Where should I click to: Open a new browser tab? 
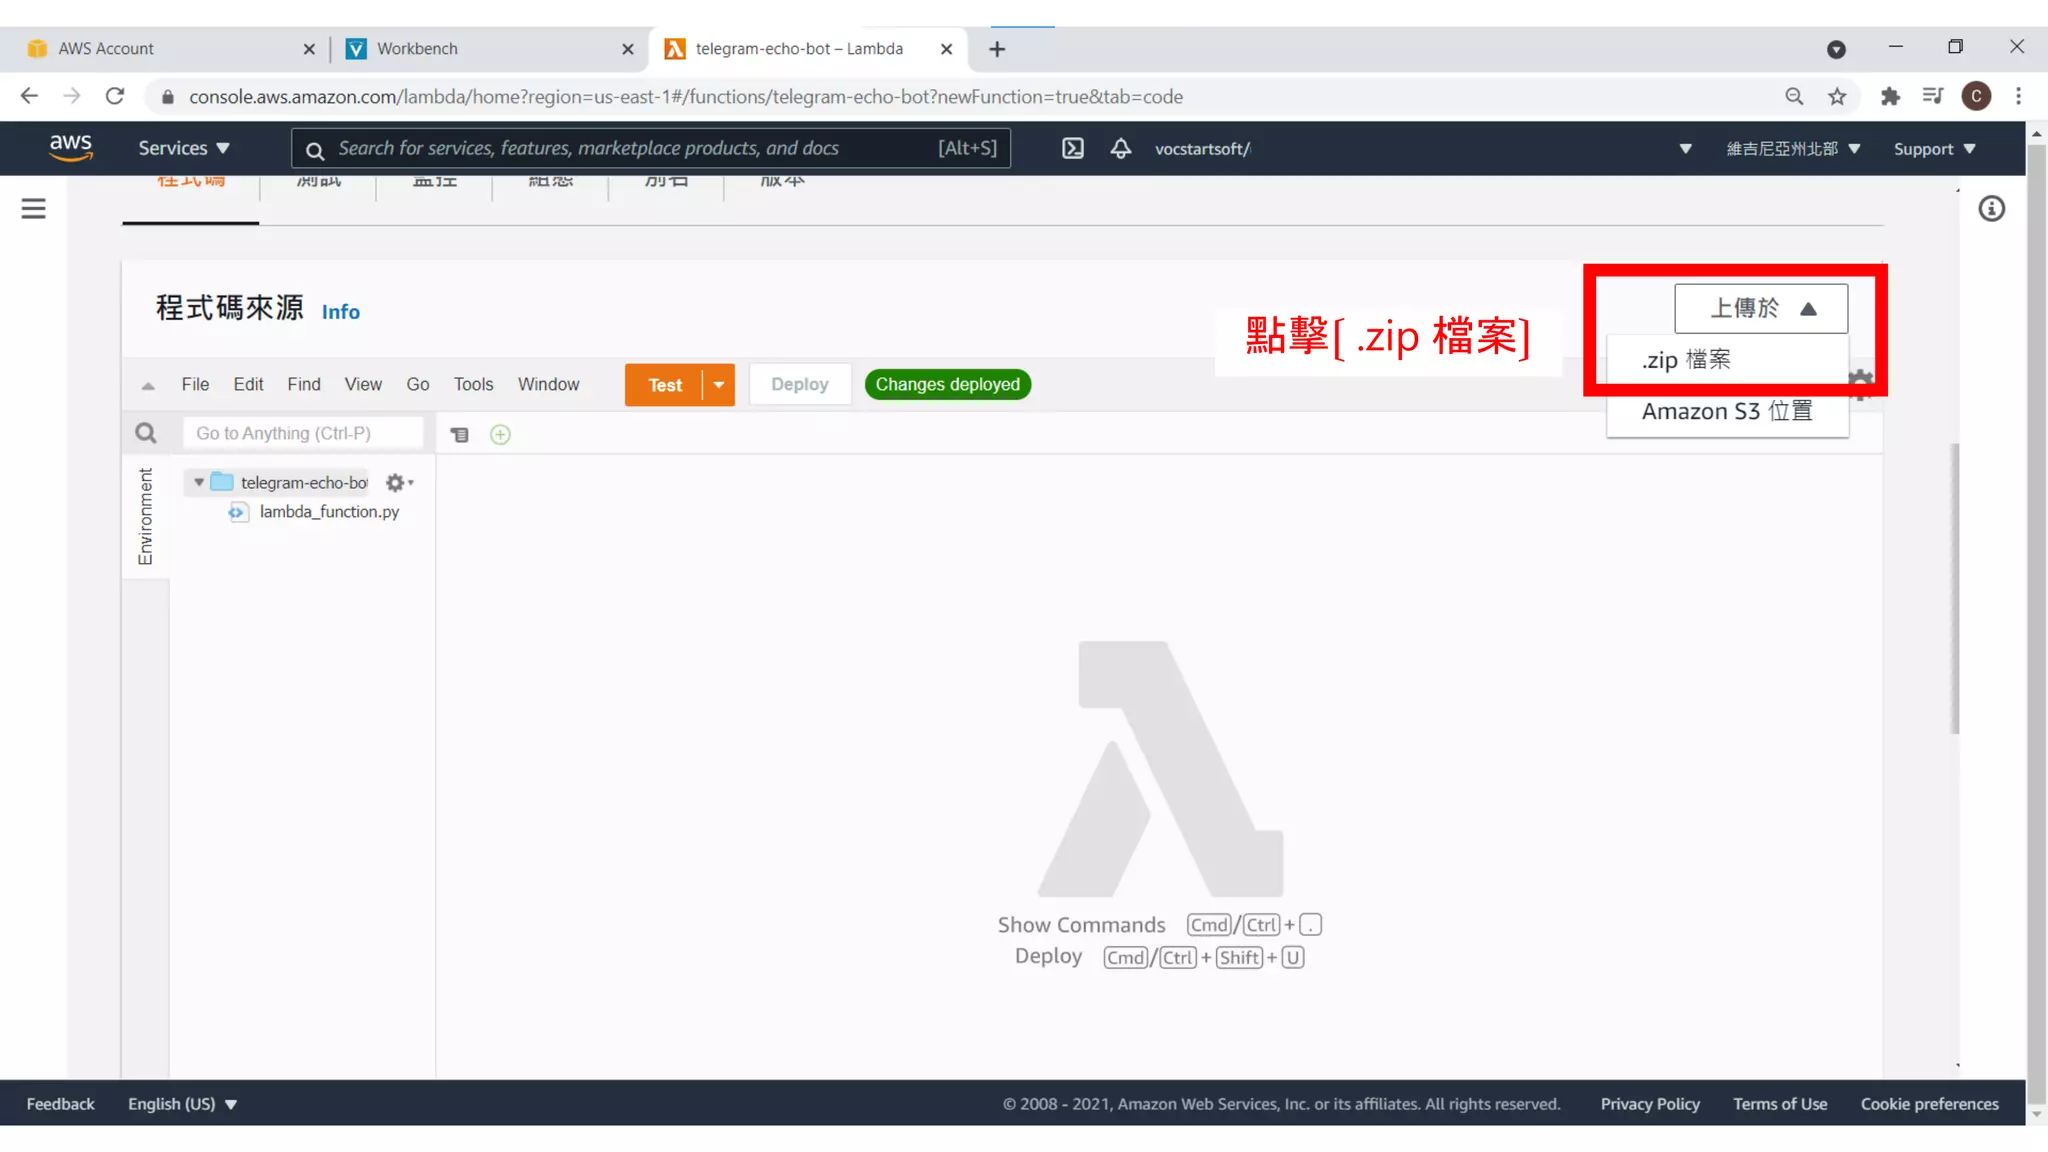(997, 49)
